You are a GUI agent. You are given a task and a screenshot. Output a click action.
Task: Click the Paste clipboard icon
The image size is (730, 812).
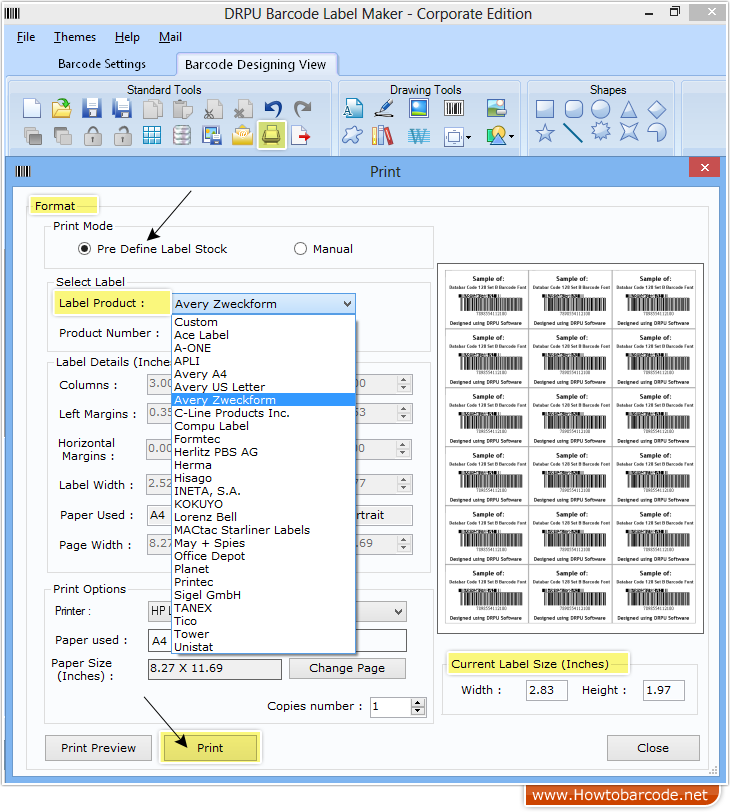coord(183,109)
